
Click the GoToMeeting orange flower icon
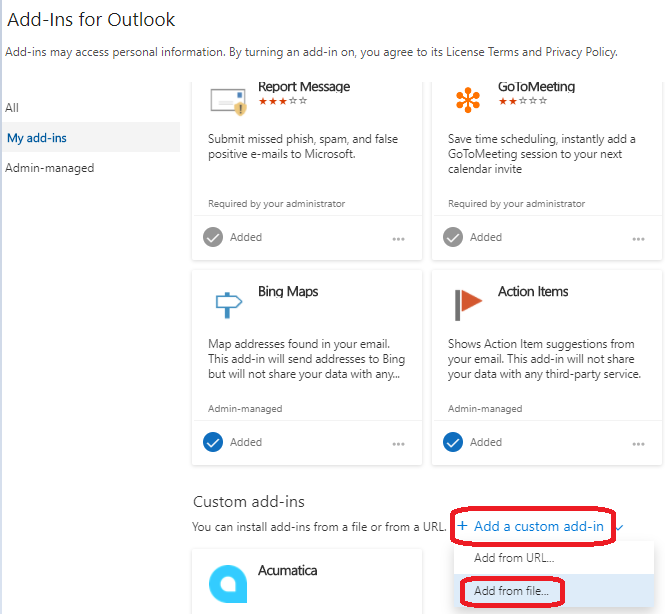coord(467,100)
